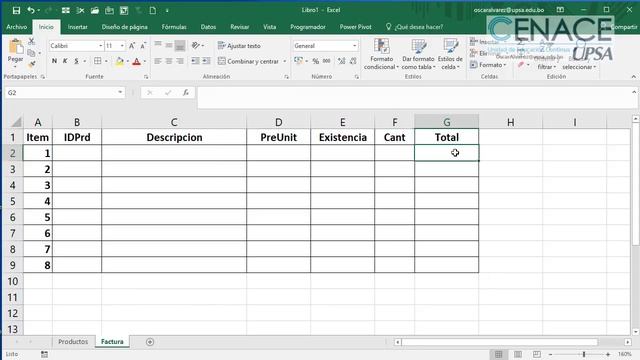The width and height of the screenshot is (640, 360).
Task: Click the Format Painter brush icon
Action: [31, 64]
